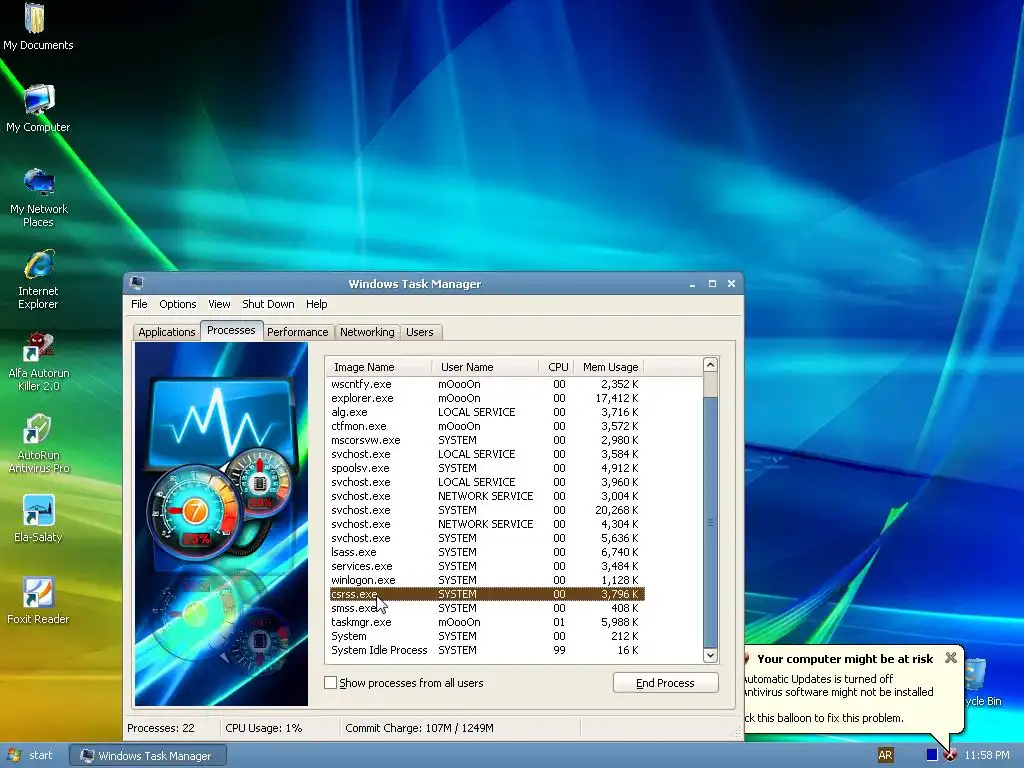Sort processes by User Name column
1024x768 pixels.
click(485, 367)
